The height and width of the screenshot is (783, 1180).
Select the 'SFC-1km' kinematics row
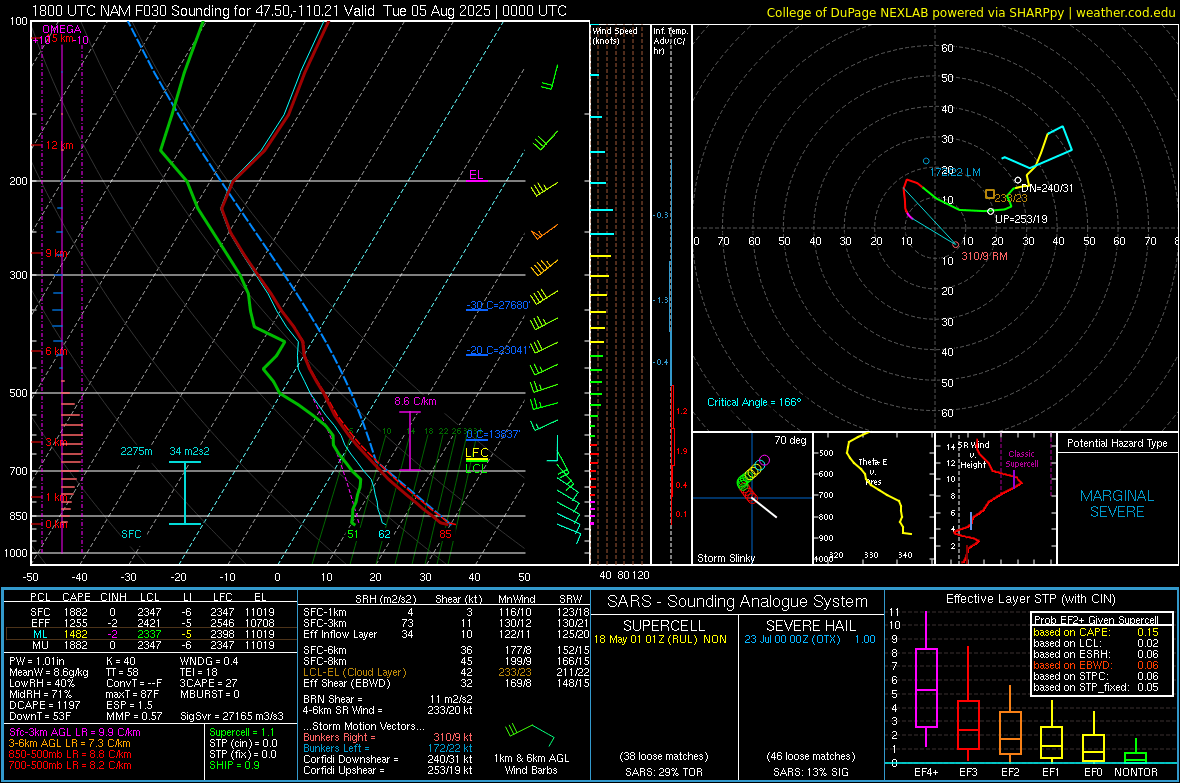coord(446,612)
